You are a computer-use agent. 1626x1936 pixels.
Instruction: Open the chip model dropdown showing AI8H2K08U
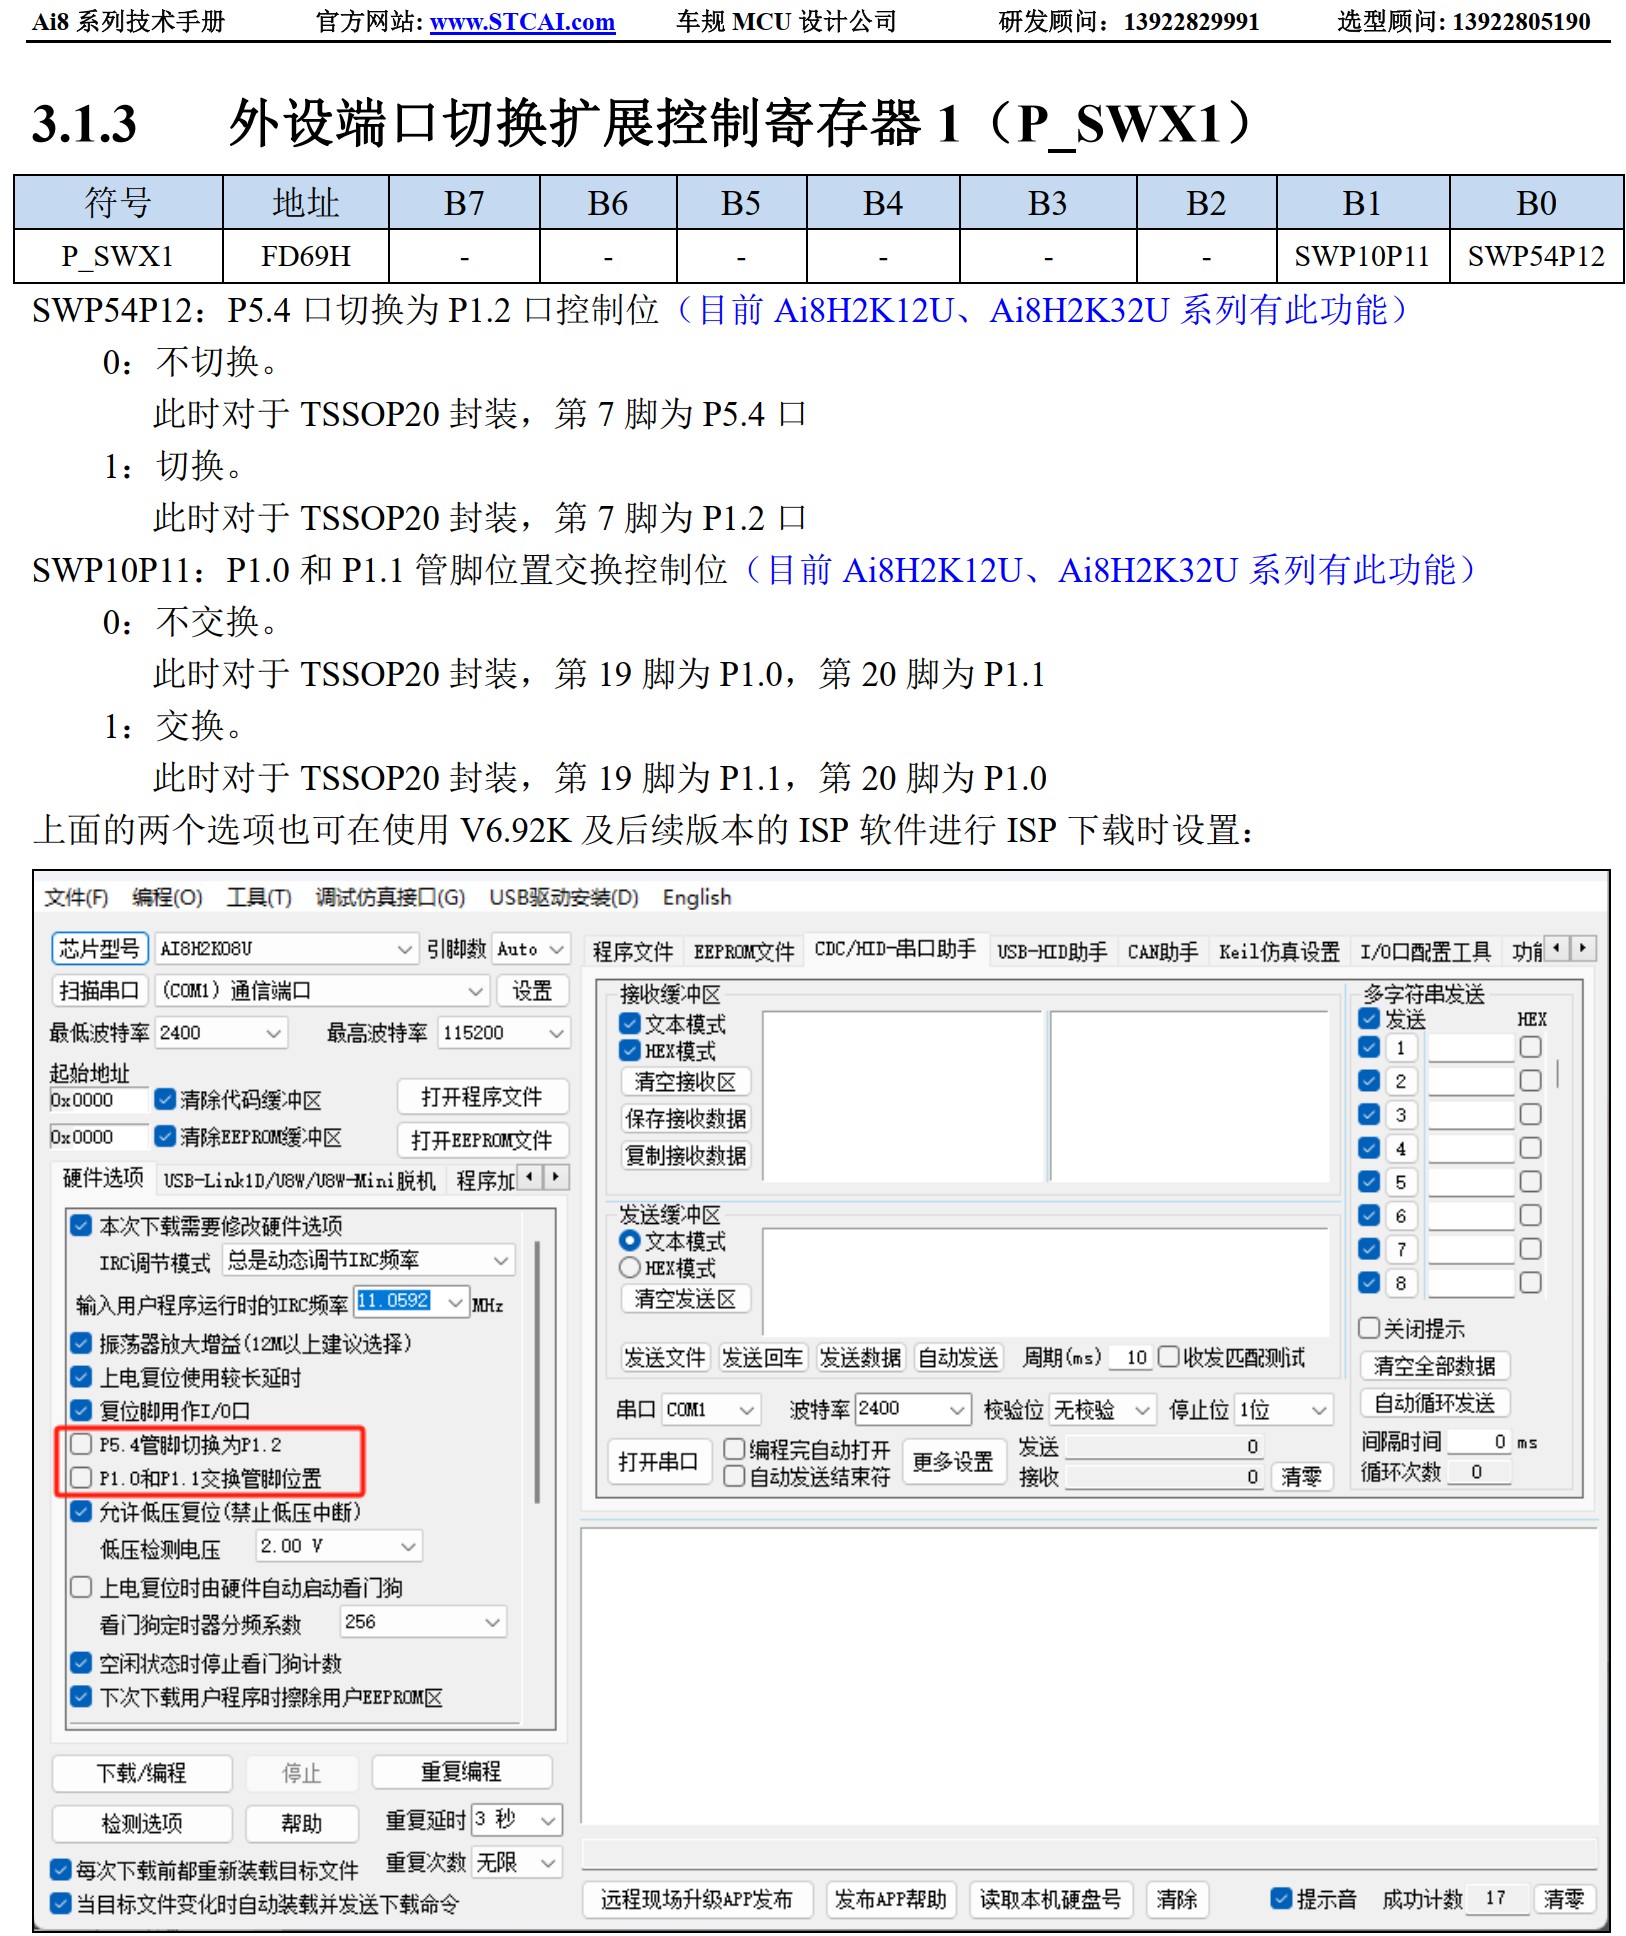(x=286, y=948)
